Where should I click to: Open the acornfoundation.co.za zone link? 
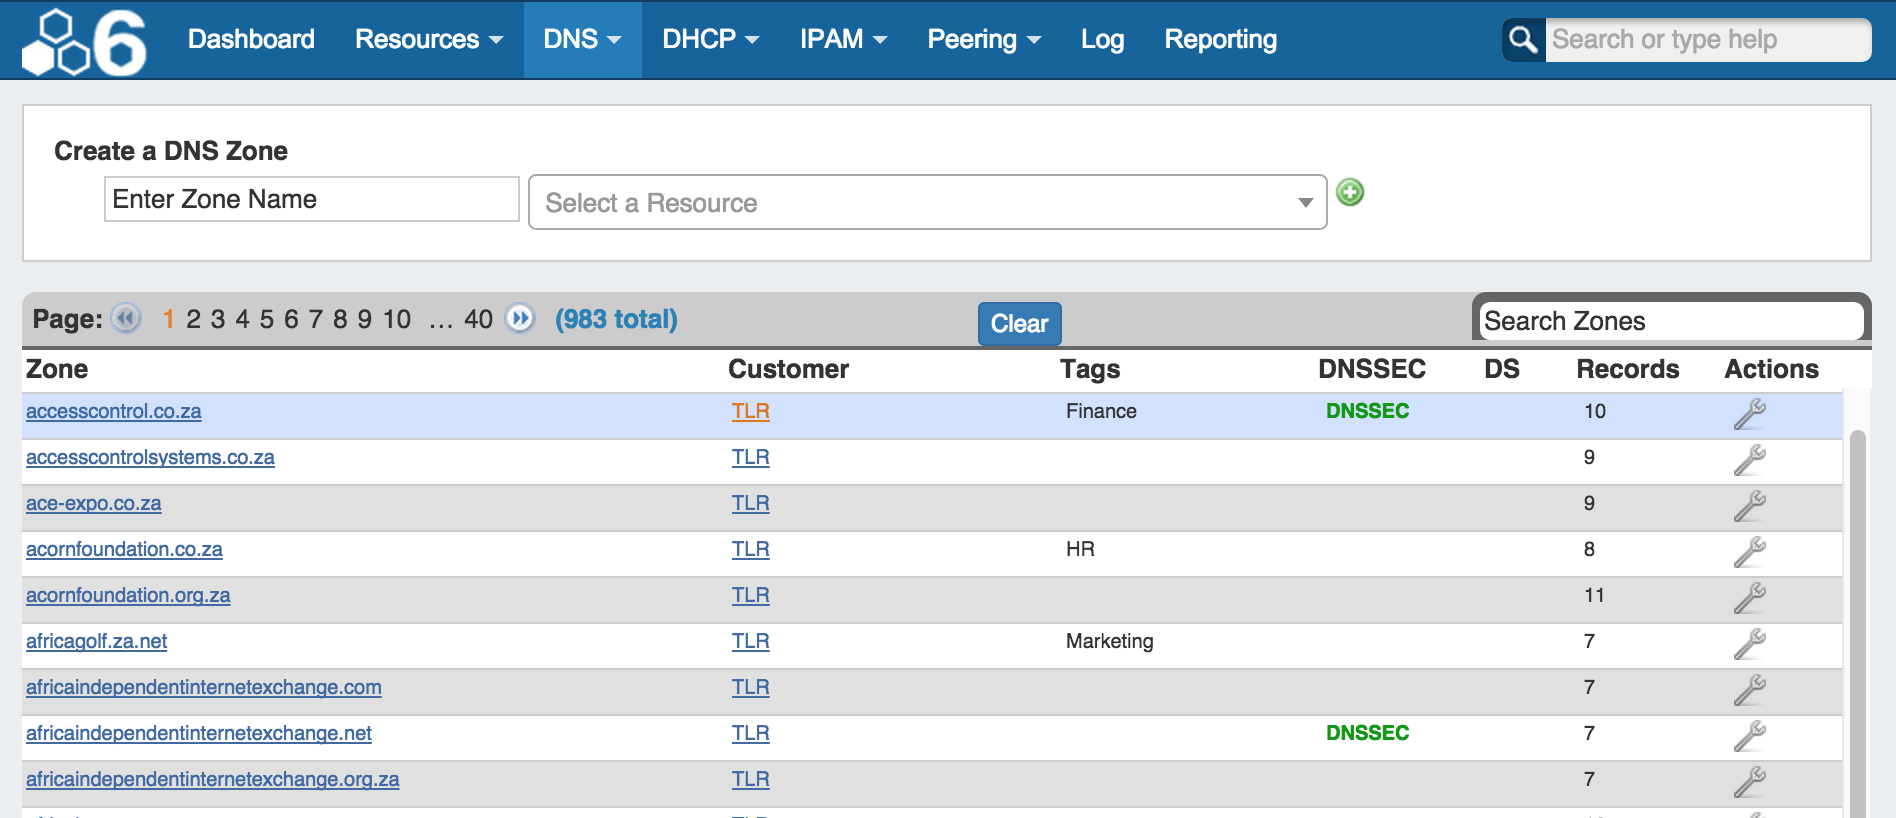124,549
